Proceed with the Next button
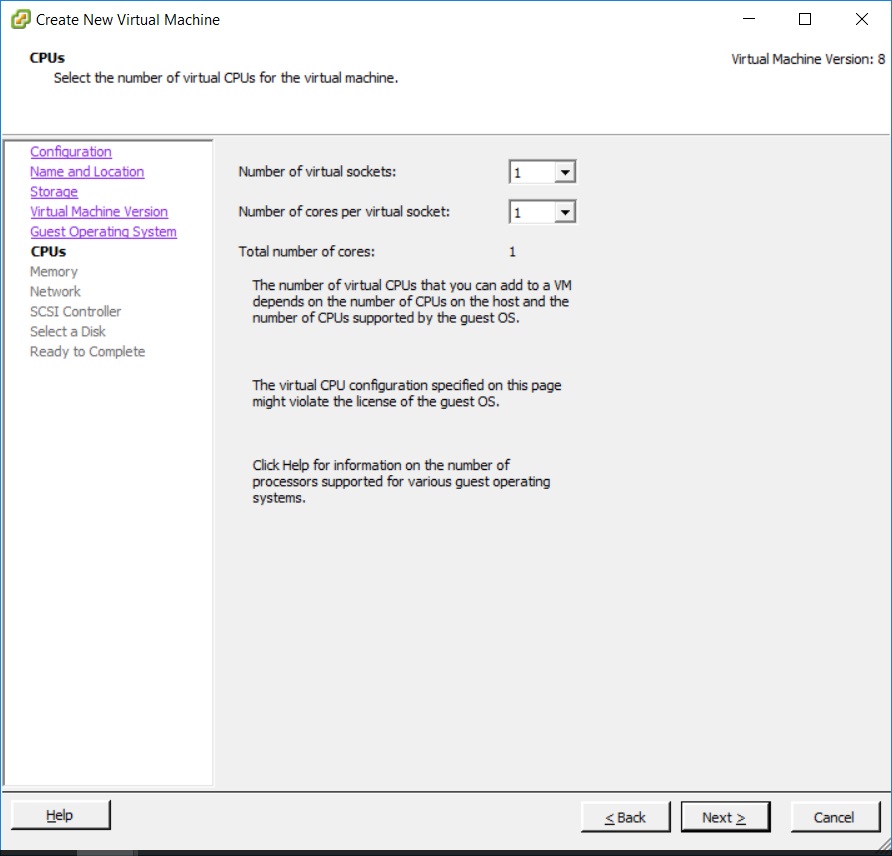The height and width of the screenshot is (856, 892). pyautogui.click(x=725, y=817)
